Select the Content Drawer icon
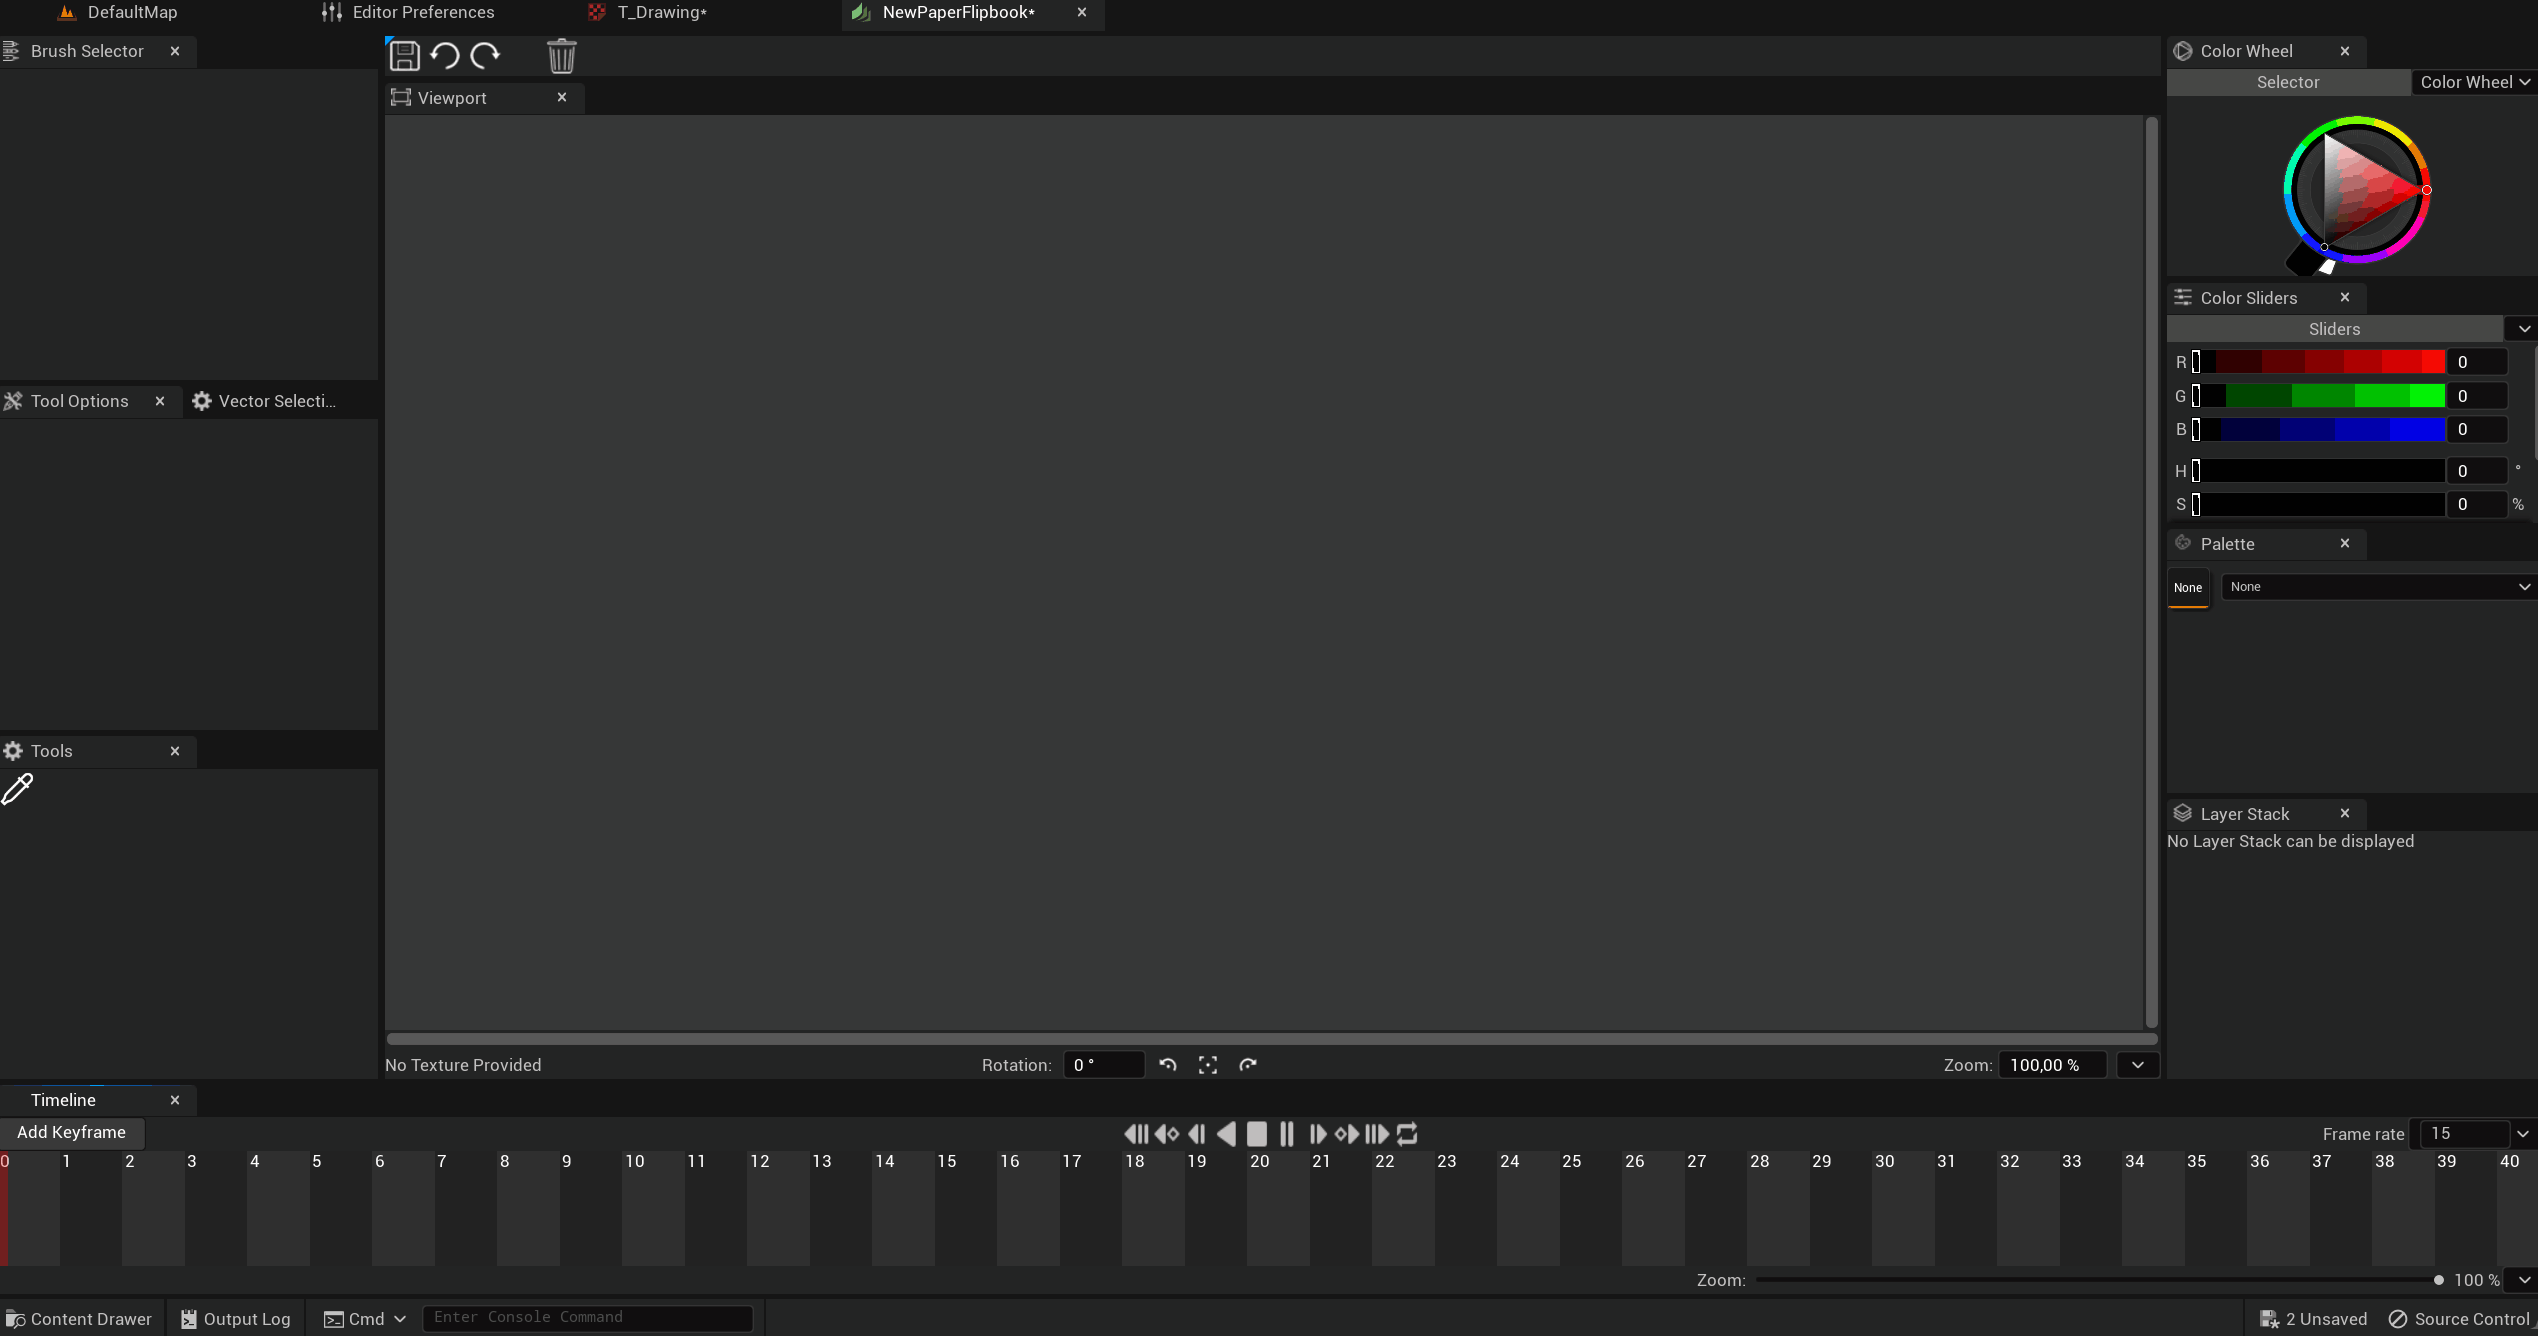The width and height of the screenshot is (2538, 1336). [17, 1318]
